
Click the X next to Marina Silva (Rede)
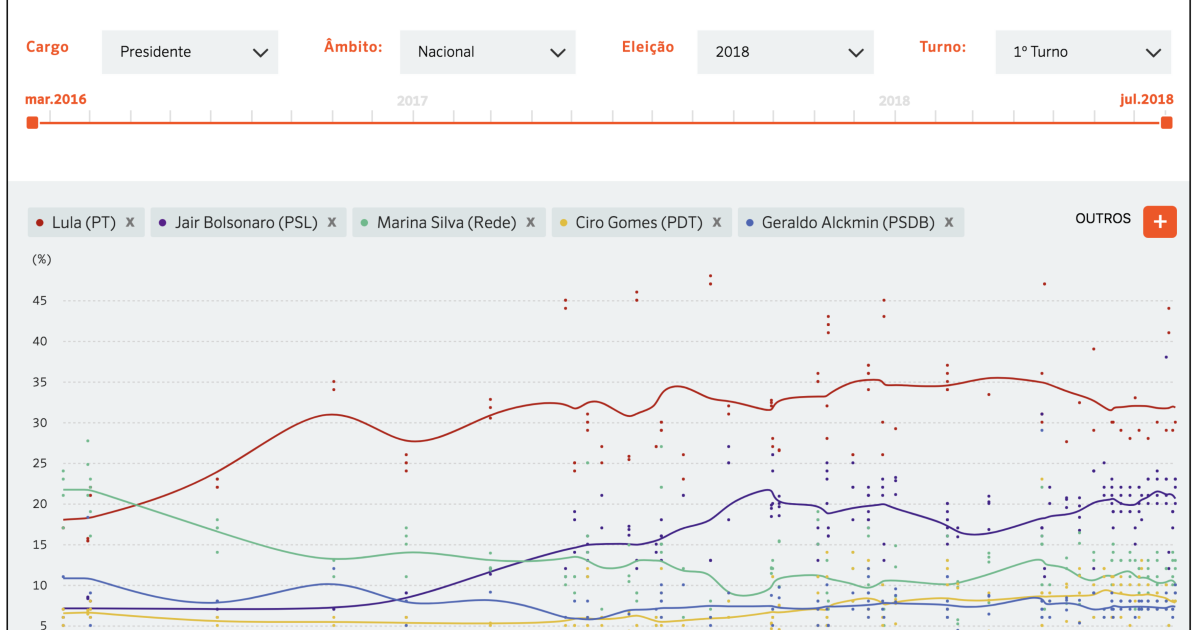click(531, 222)
